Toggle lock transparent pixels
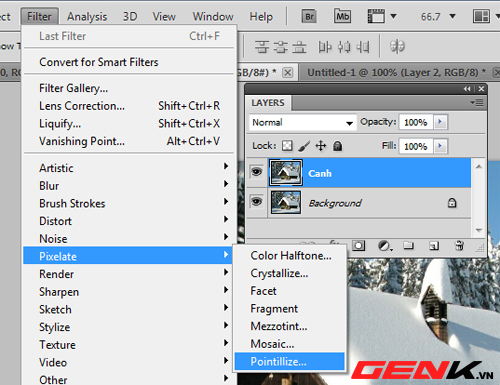This screenshot has width=500, height=385. (287, 146)
